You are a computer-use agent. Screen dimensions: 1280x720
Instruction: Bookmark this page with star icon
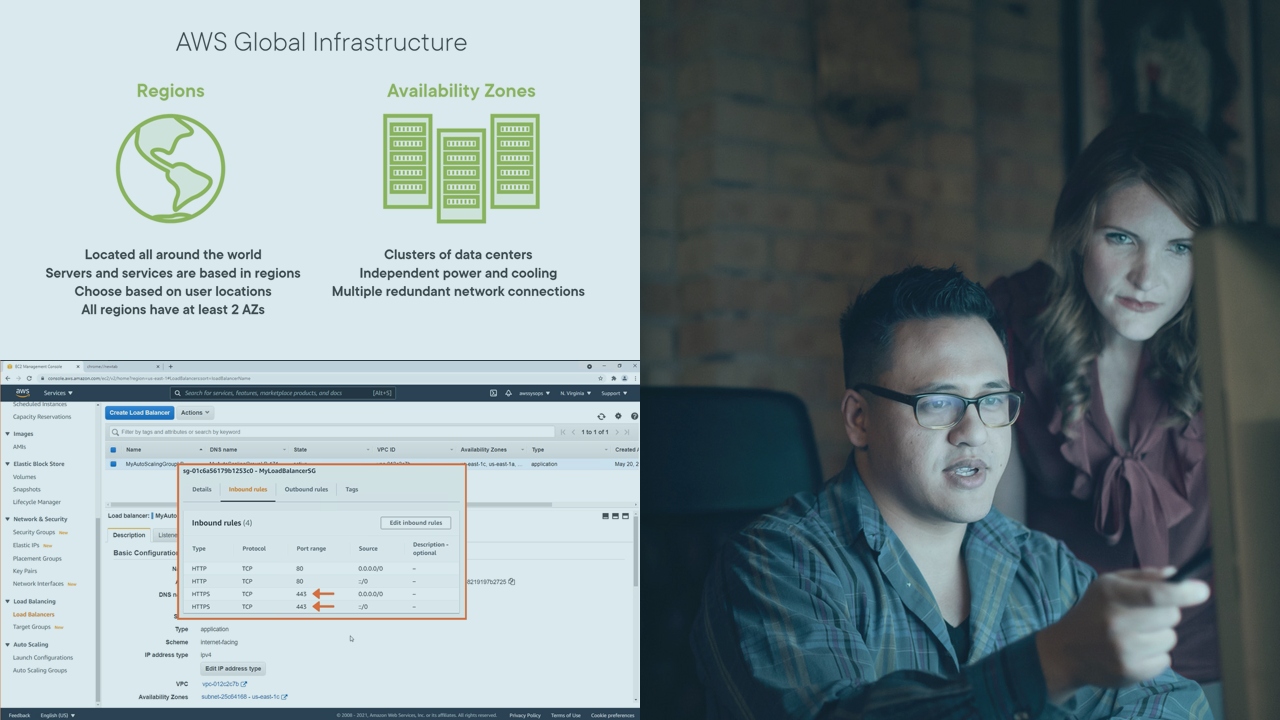pos(601,378)
